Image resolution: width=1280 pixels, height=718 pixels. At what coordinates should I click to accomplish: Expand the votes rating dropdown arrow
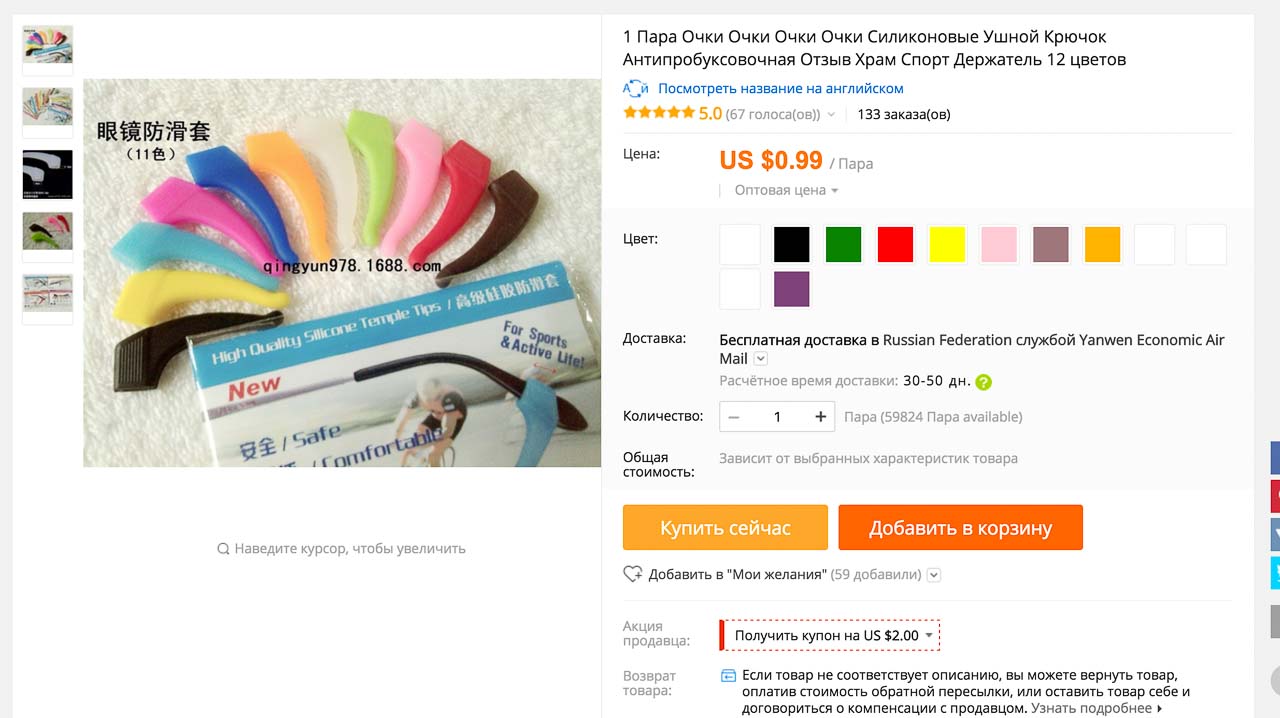click(831, 115)
